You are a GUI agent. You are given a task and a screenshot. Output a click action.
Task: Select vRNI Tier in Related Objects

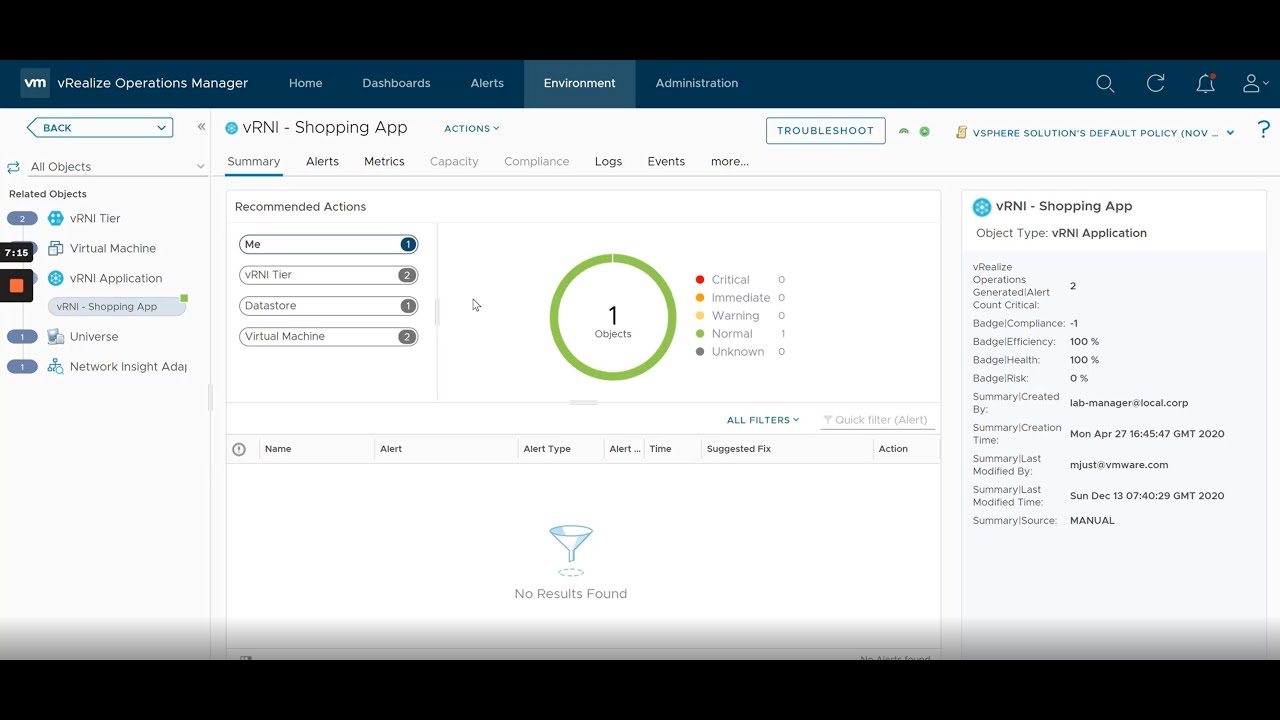coord(95,218)
